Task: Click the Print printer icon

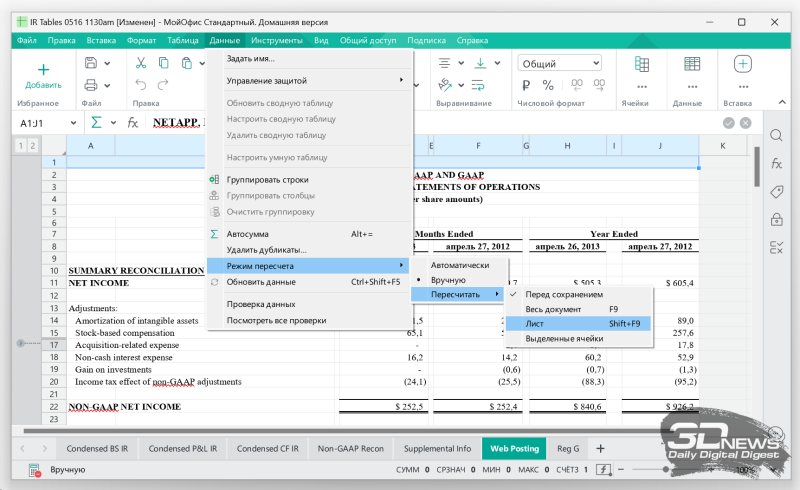Action: (91, 85)
